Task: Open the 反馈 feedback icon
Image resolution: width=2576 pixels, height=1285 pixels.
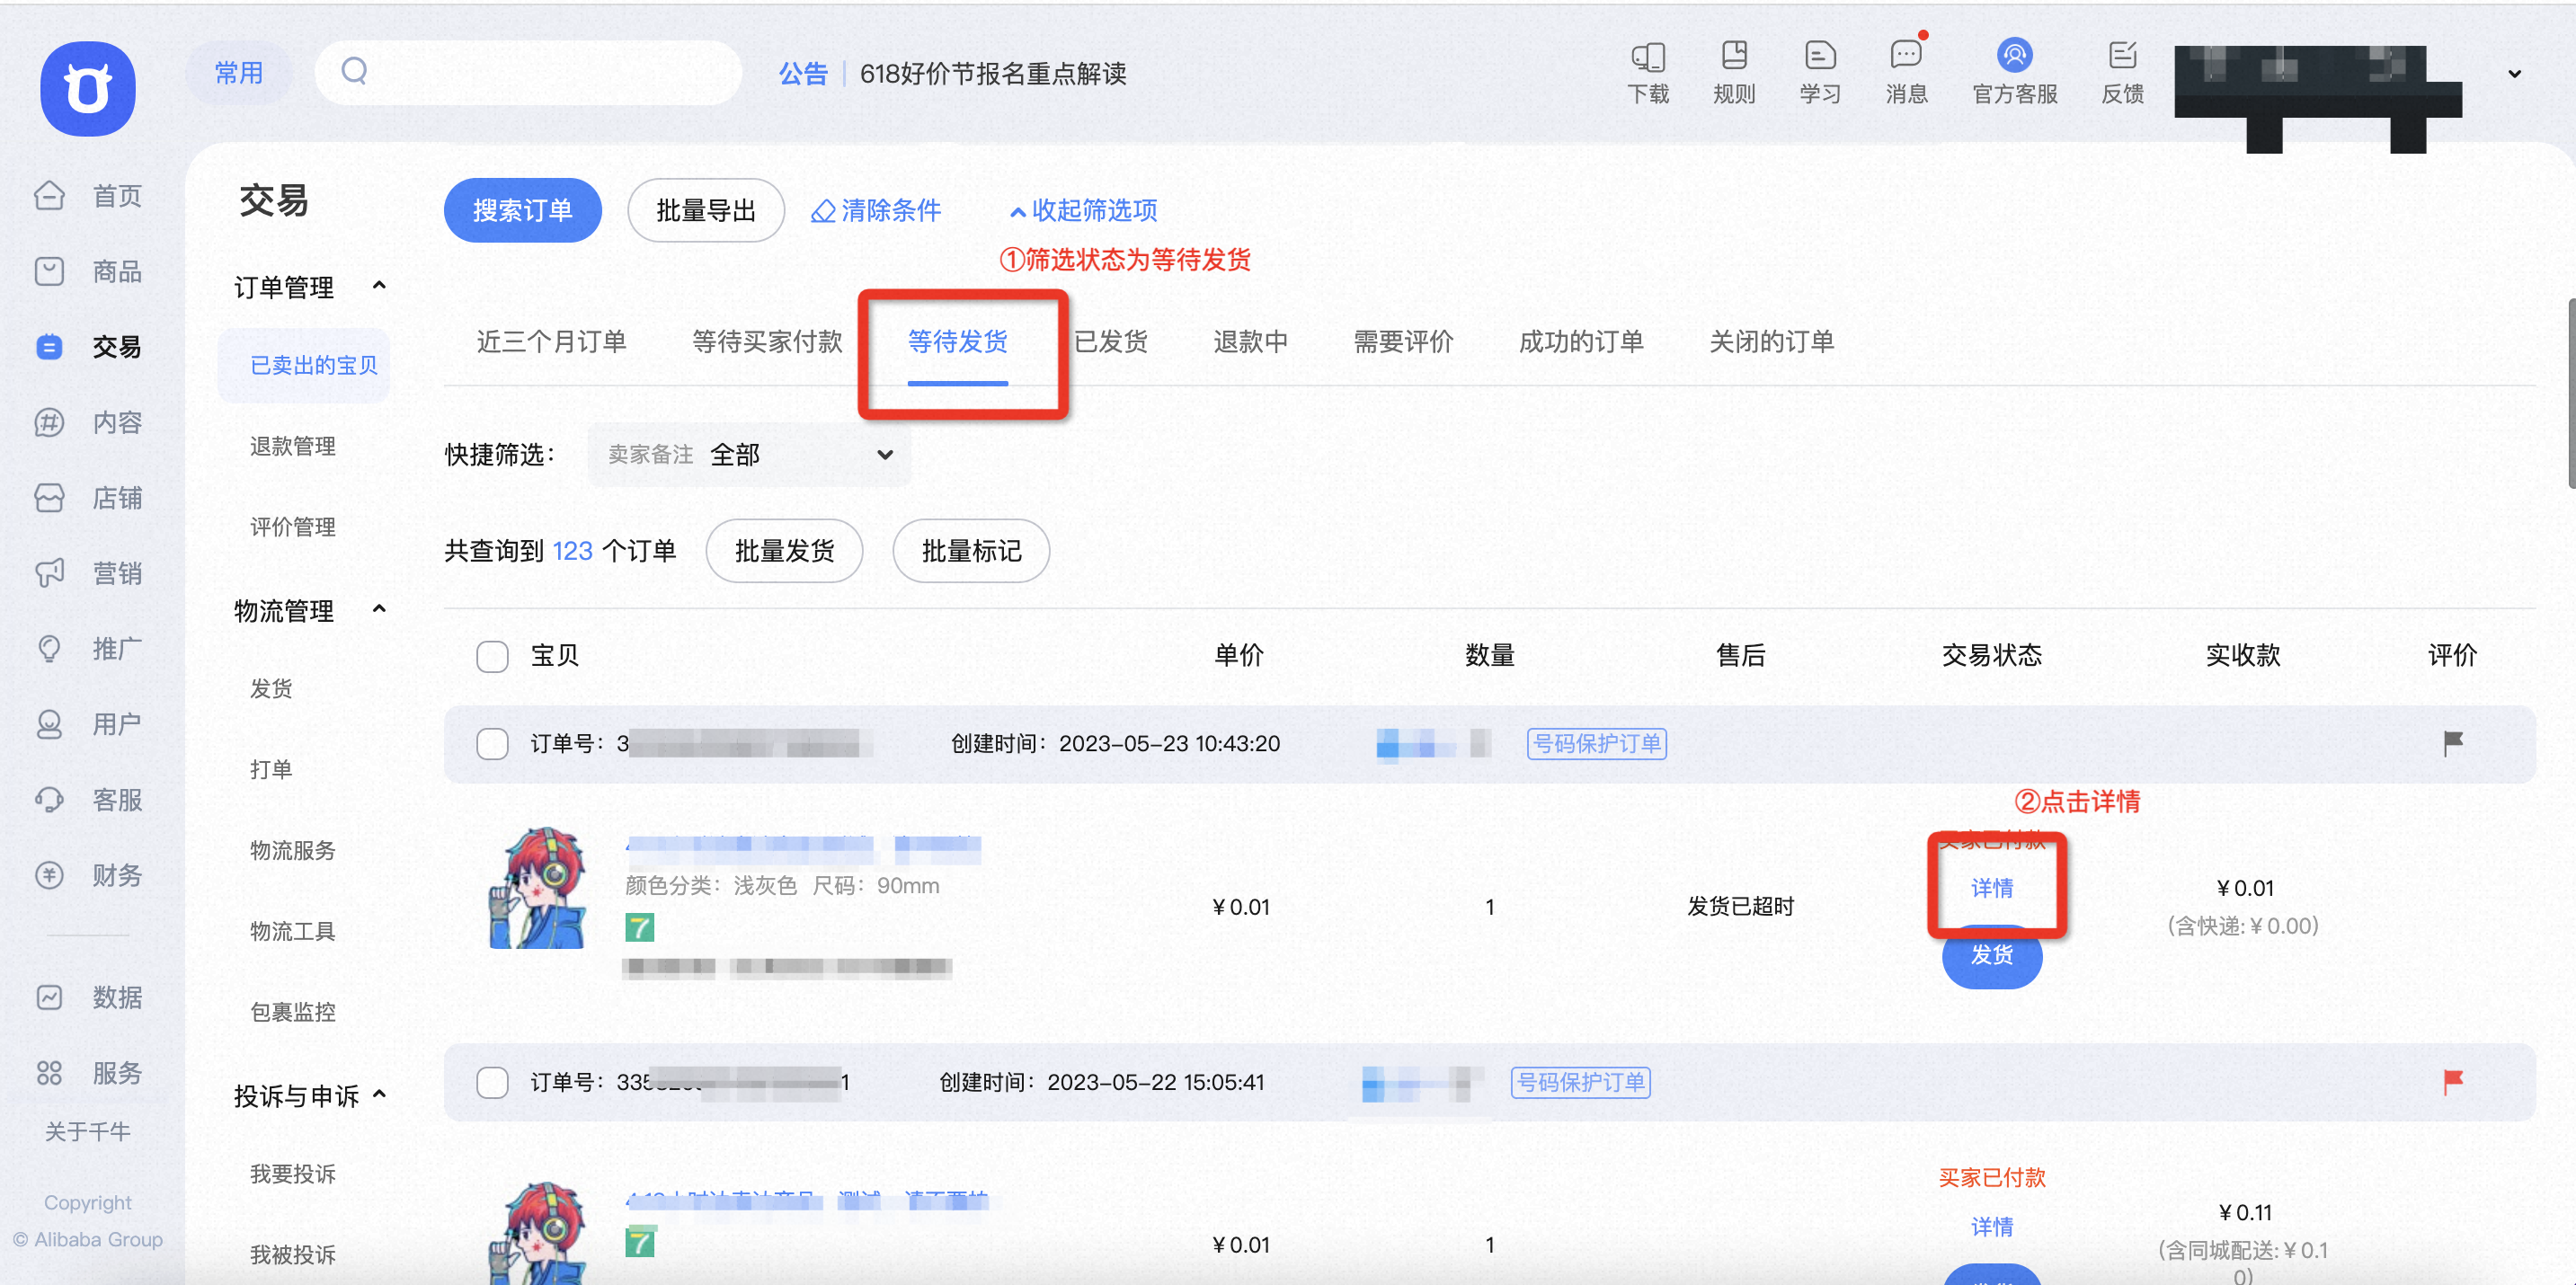Action: point(2122,55)
